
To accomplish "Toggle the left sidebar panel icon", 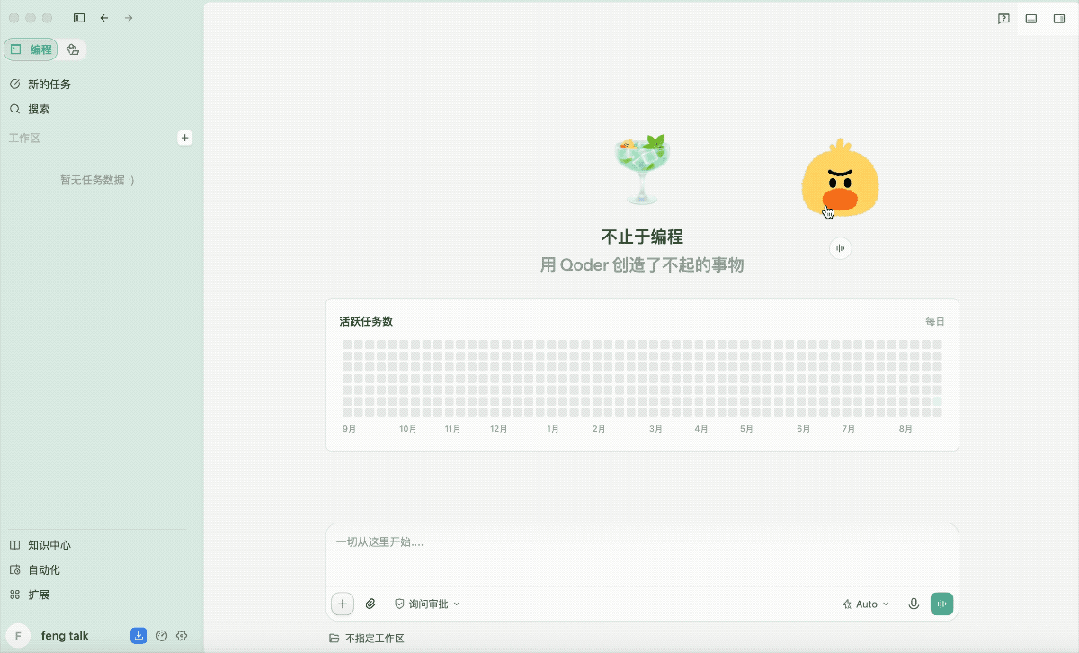I will point(79,18).
